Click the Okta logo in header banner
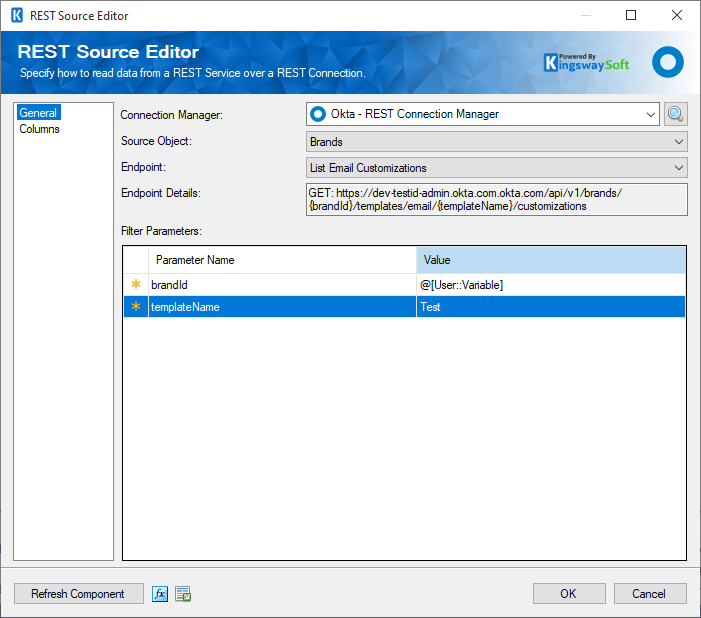The width and height of the screenshot is (701, 618). 667,62
